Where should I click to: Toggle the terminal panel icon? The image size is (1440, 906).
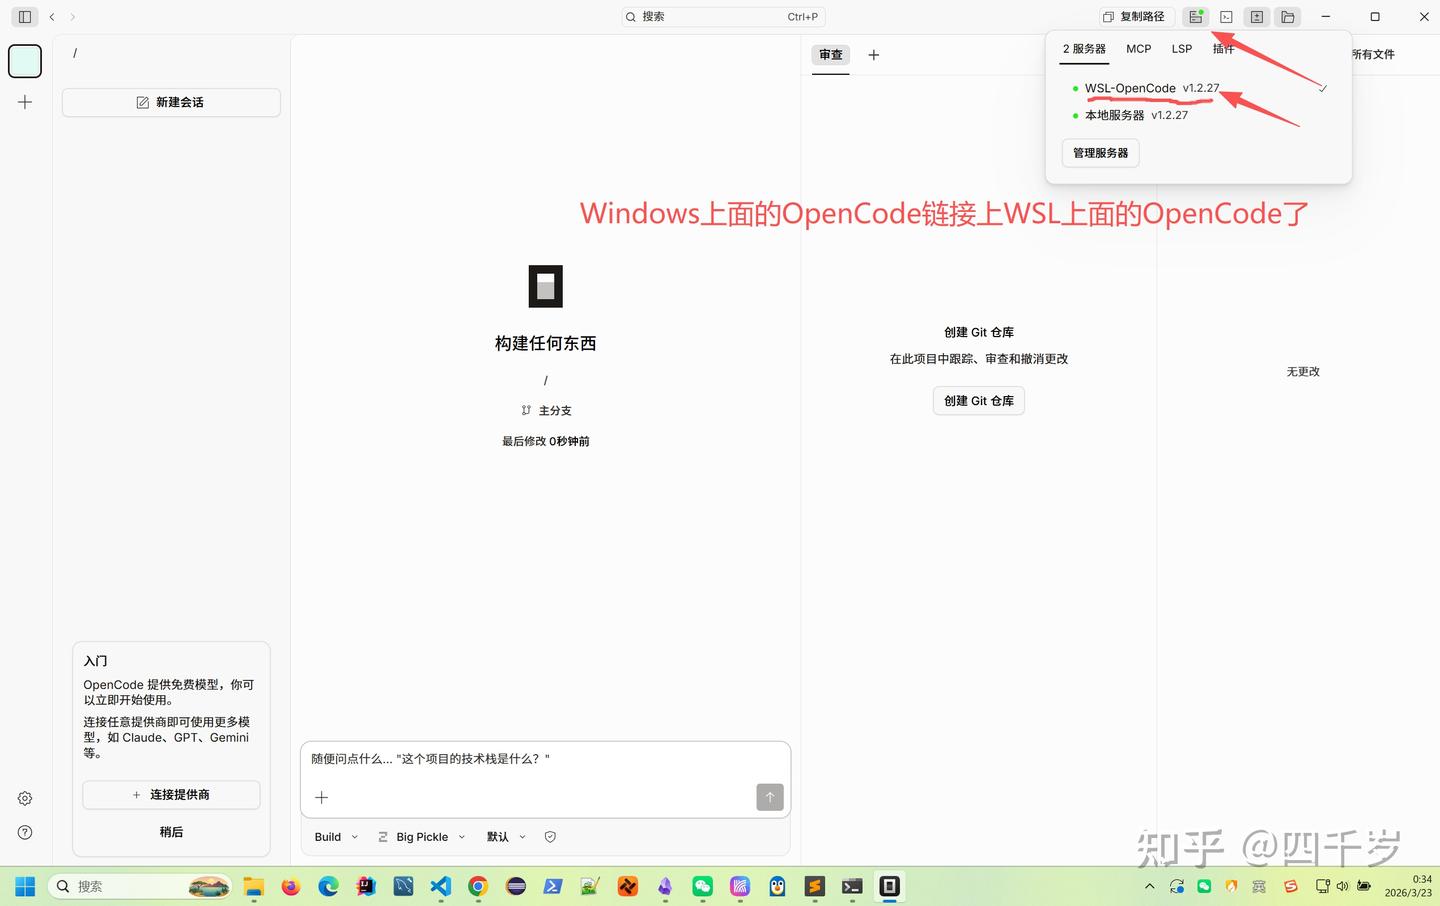pos(1226,17)
